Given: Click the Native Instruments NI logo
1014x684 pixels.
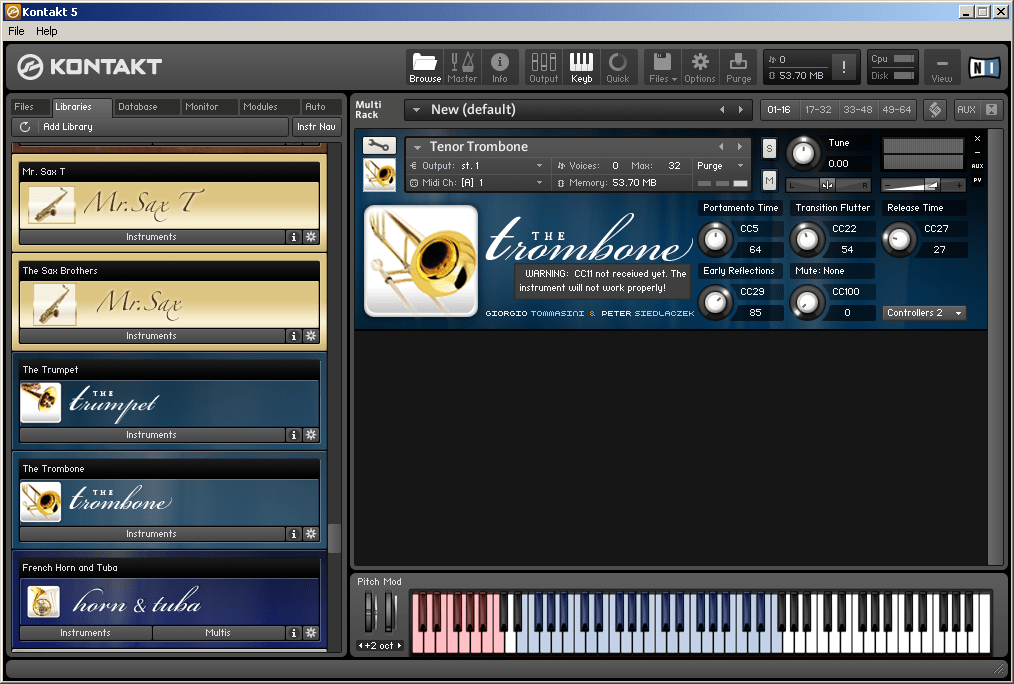Looking at the screenshot, I should [x=984, y=67].
